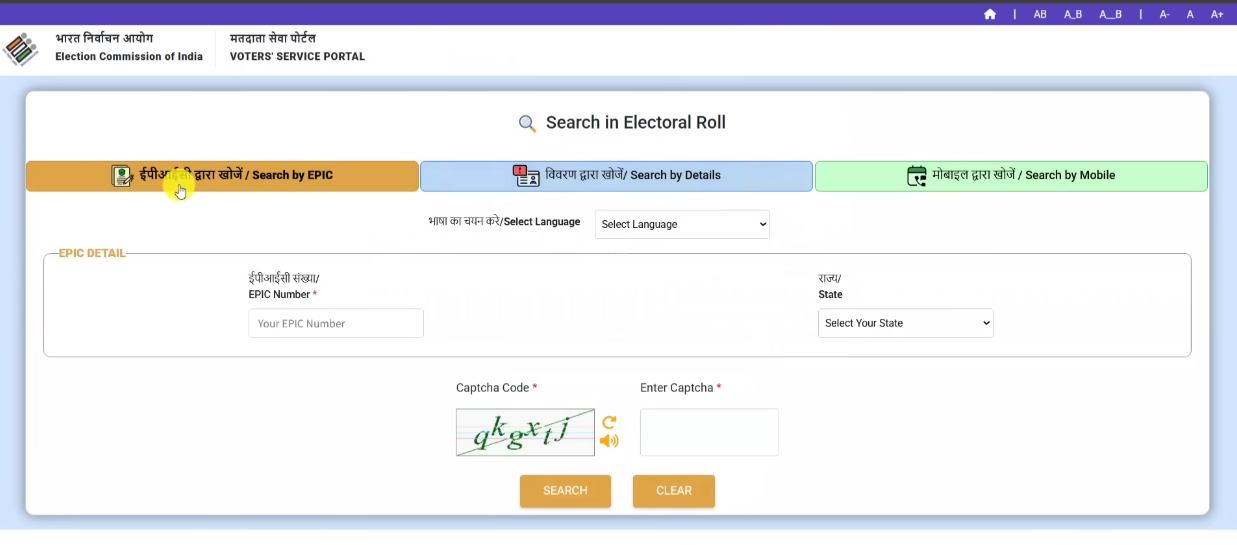This screenshot has height=545, width=1237.
Task: Increase font size with A+
Action: click(1217, 14)
